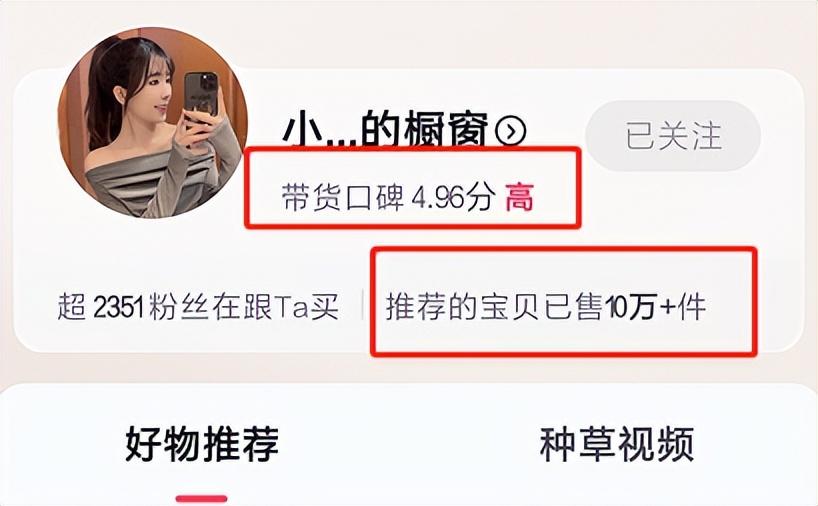Select the 带货口碑 label text
The image size is (818, 506).
[x=343, y=198]
